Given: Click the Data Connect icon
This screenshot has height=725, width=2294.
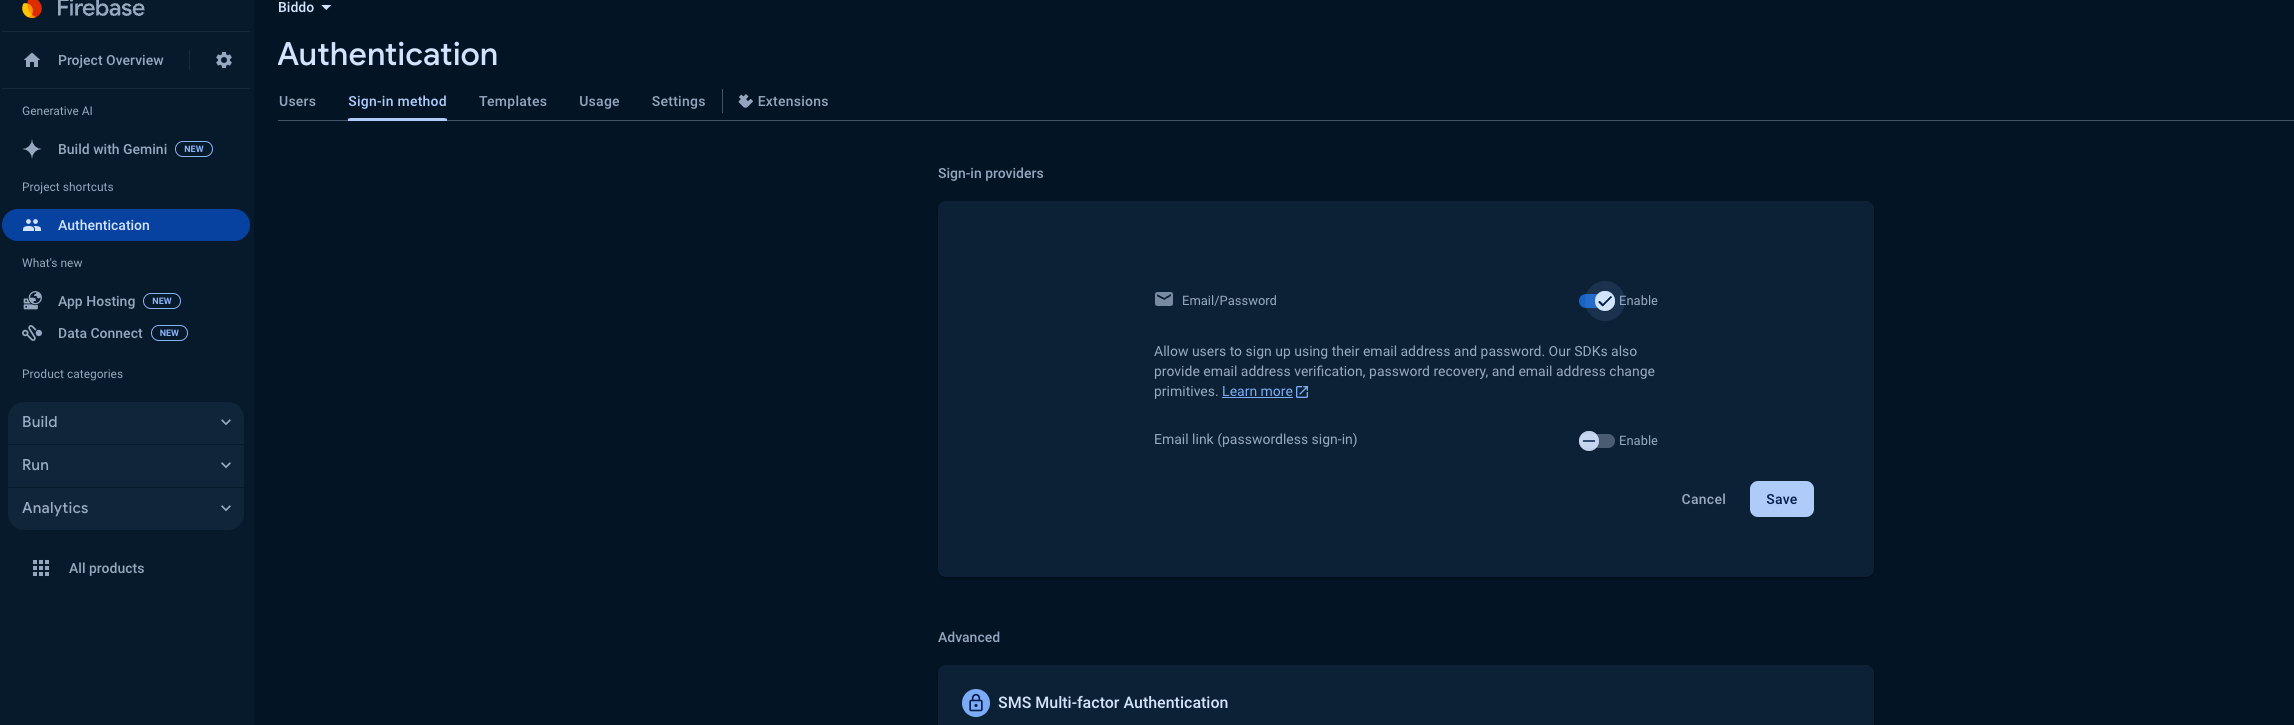Looking at the screenshot, I should [x=32, y=333].
